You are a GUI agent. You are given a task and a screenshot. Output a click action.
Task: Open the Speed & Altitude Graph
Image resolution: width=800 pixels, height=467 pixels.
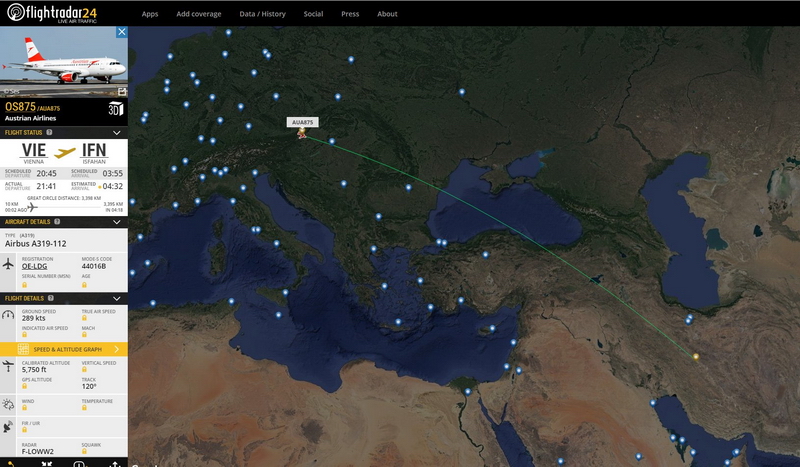(x=64, y=349)
